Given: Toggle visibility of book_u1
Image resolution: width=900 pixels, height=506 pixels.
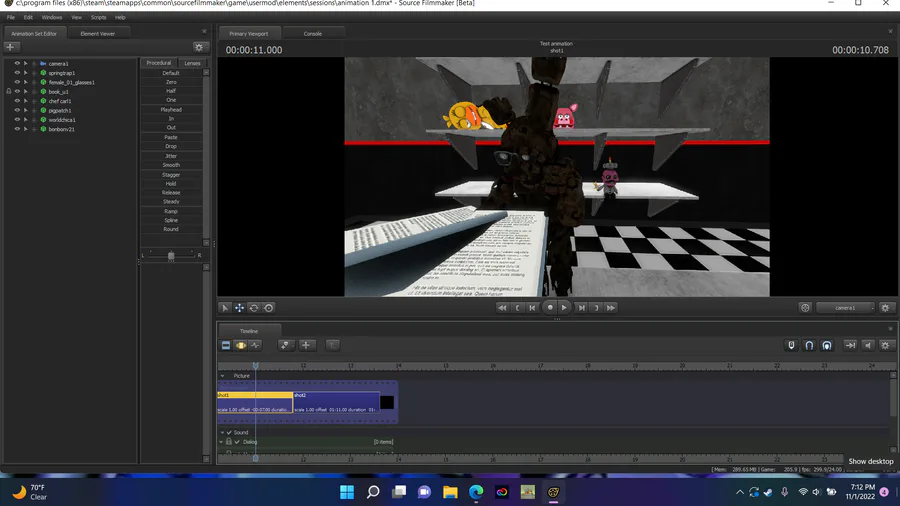Looking at the screenshot, I should point(17,91).
